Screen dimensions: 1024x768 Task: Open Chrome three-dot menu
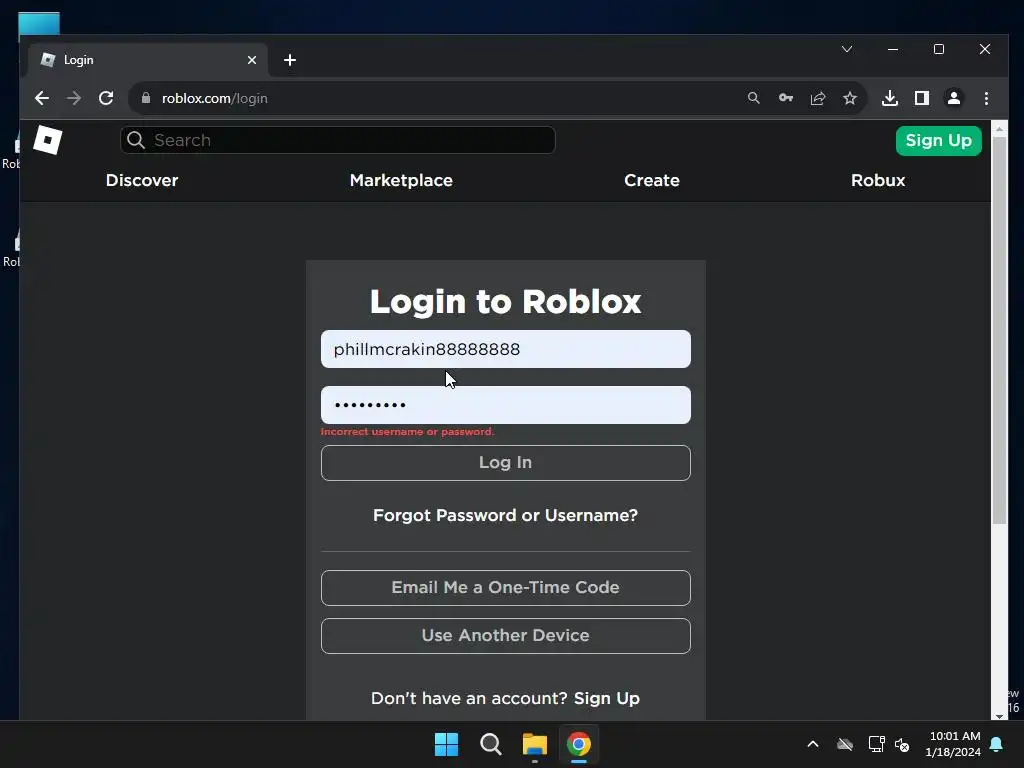click(986, 98)
